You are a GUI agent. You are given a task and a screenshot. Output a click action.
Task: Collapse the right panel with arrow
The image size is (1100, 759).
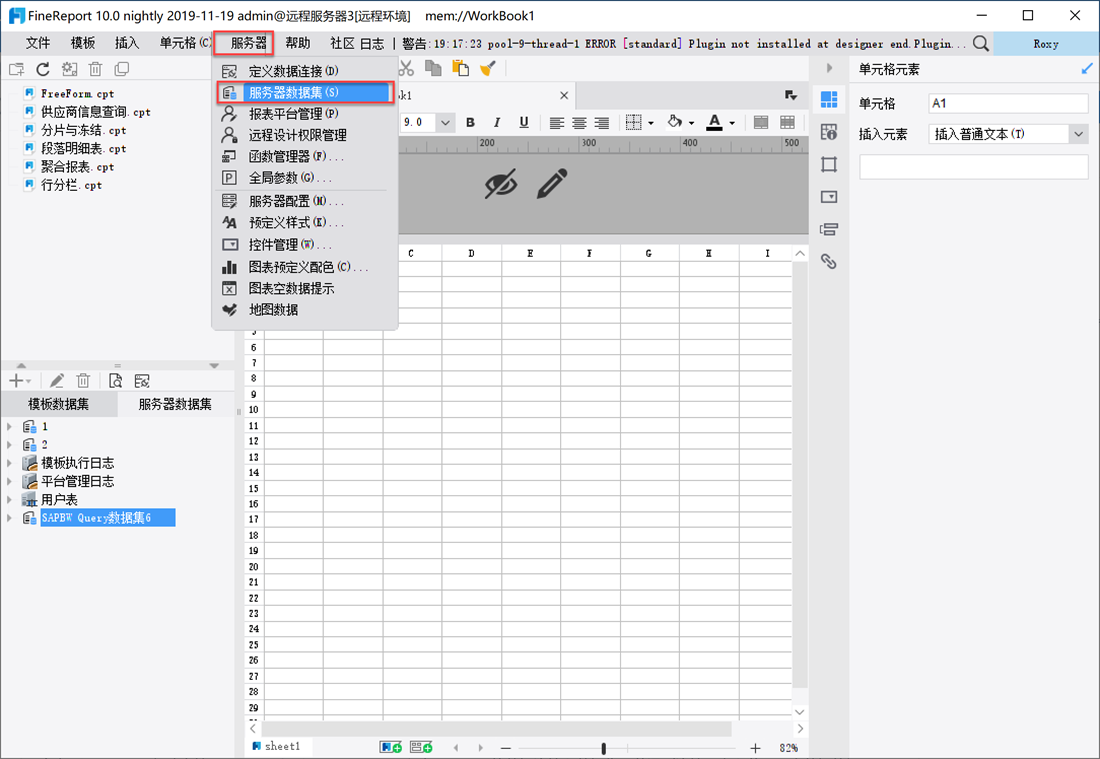click(x=829, y=68)
